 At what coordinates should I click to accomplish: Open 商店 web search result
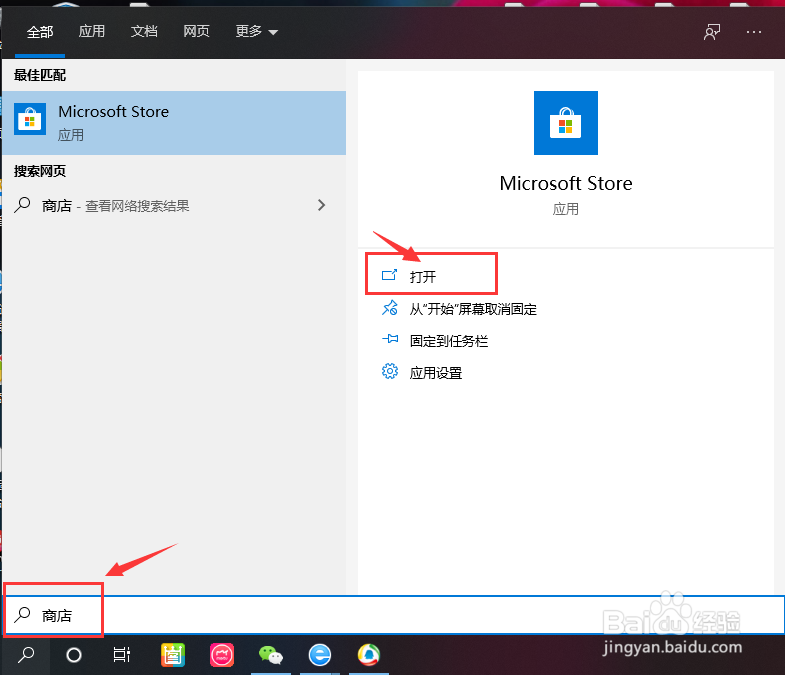[x=174, y=205]
